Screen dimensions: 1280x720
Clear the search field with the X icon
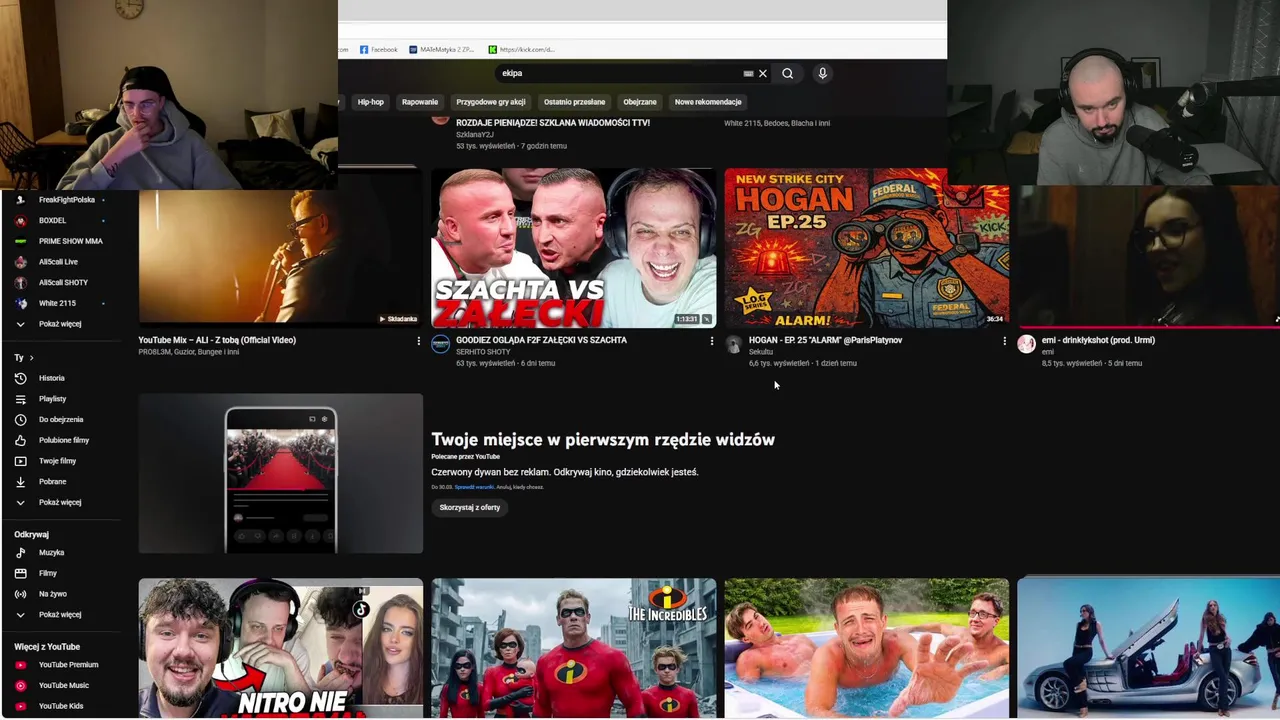click(x=762, y=73)
